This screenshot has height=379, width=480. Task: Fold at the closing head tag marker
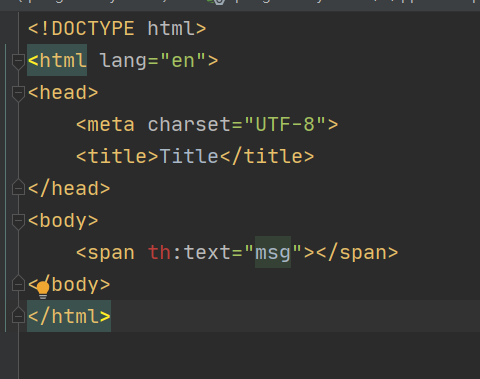(18, 187)
